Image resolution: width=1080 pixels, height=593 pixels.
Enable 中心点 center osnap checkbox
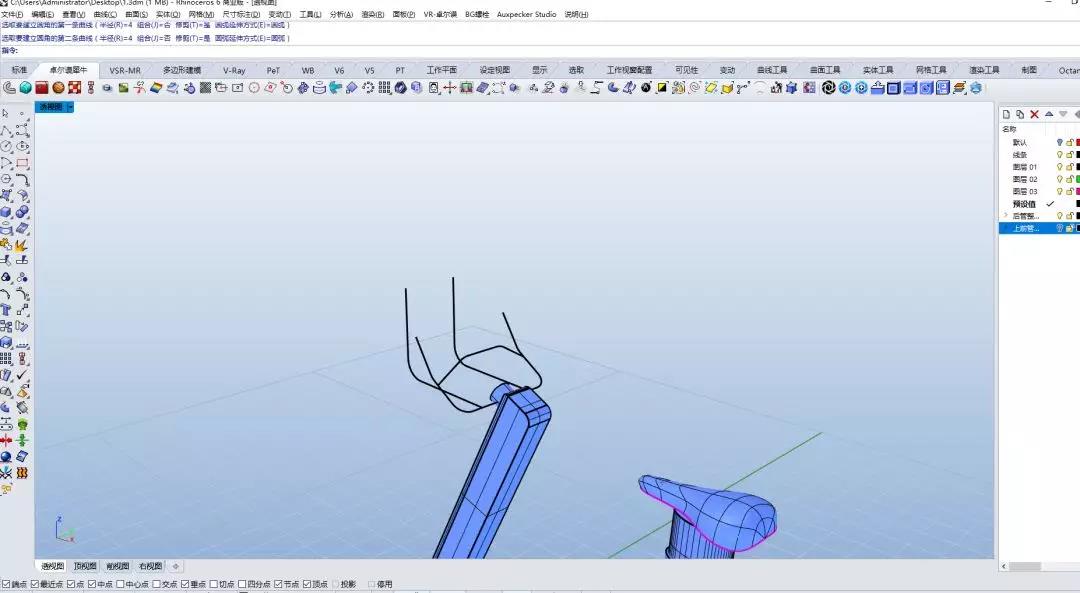pyautogui.click(x=121, y=584)
